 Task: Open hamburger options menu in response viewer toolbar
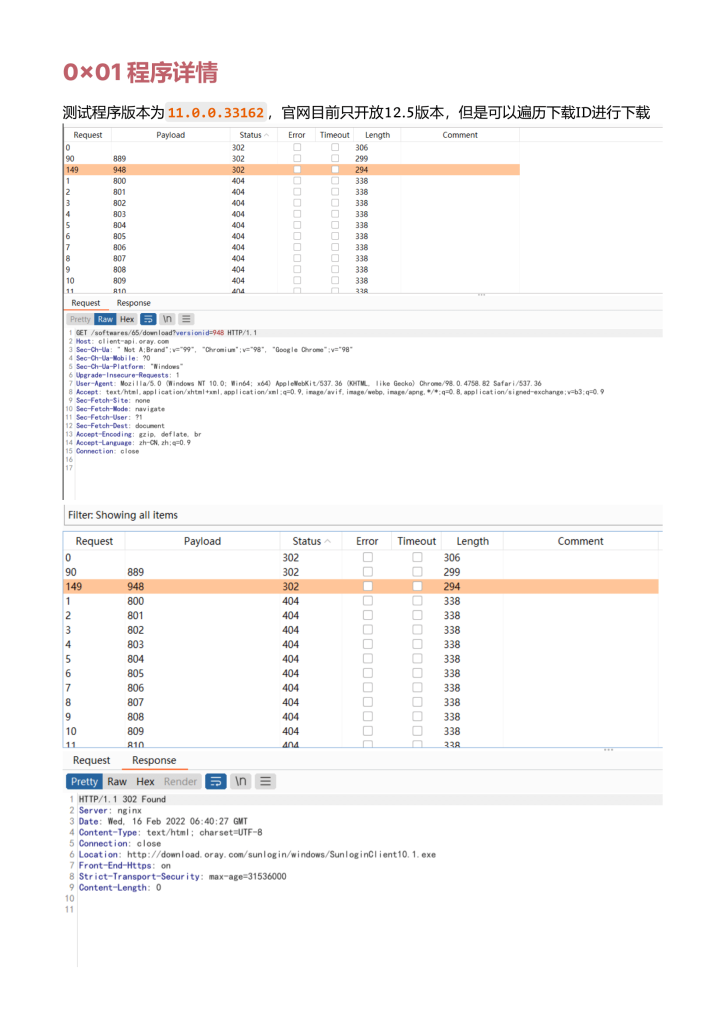[265, 781]
